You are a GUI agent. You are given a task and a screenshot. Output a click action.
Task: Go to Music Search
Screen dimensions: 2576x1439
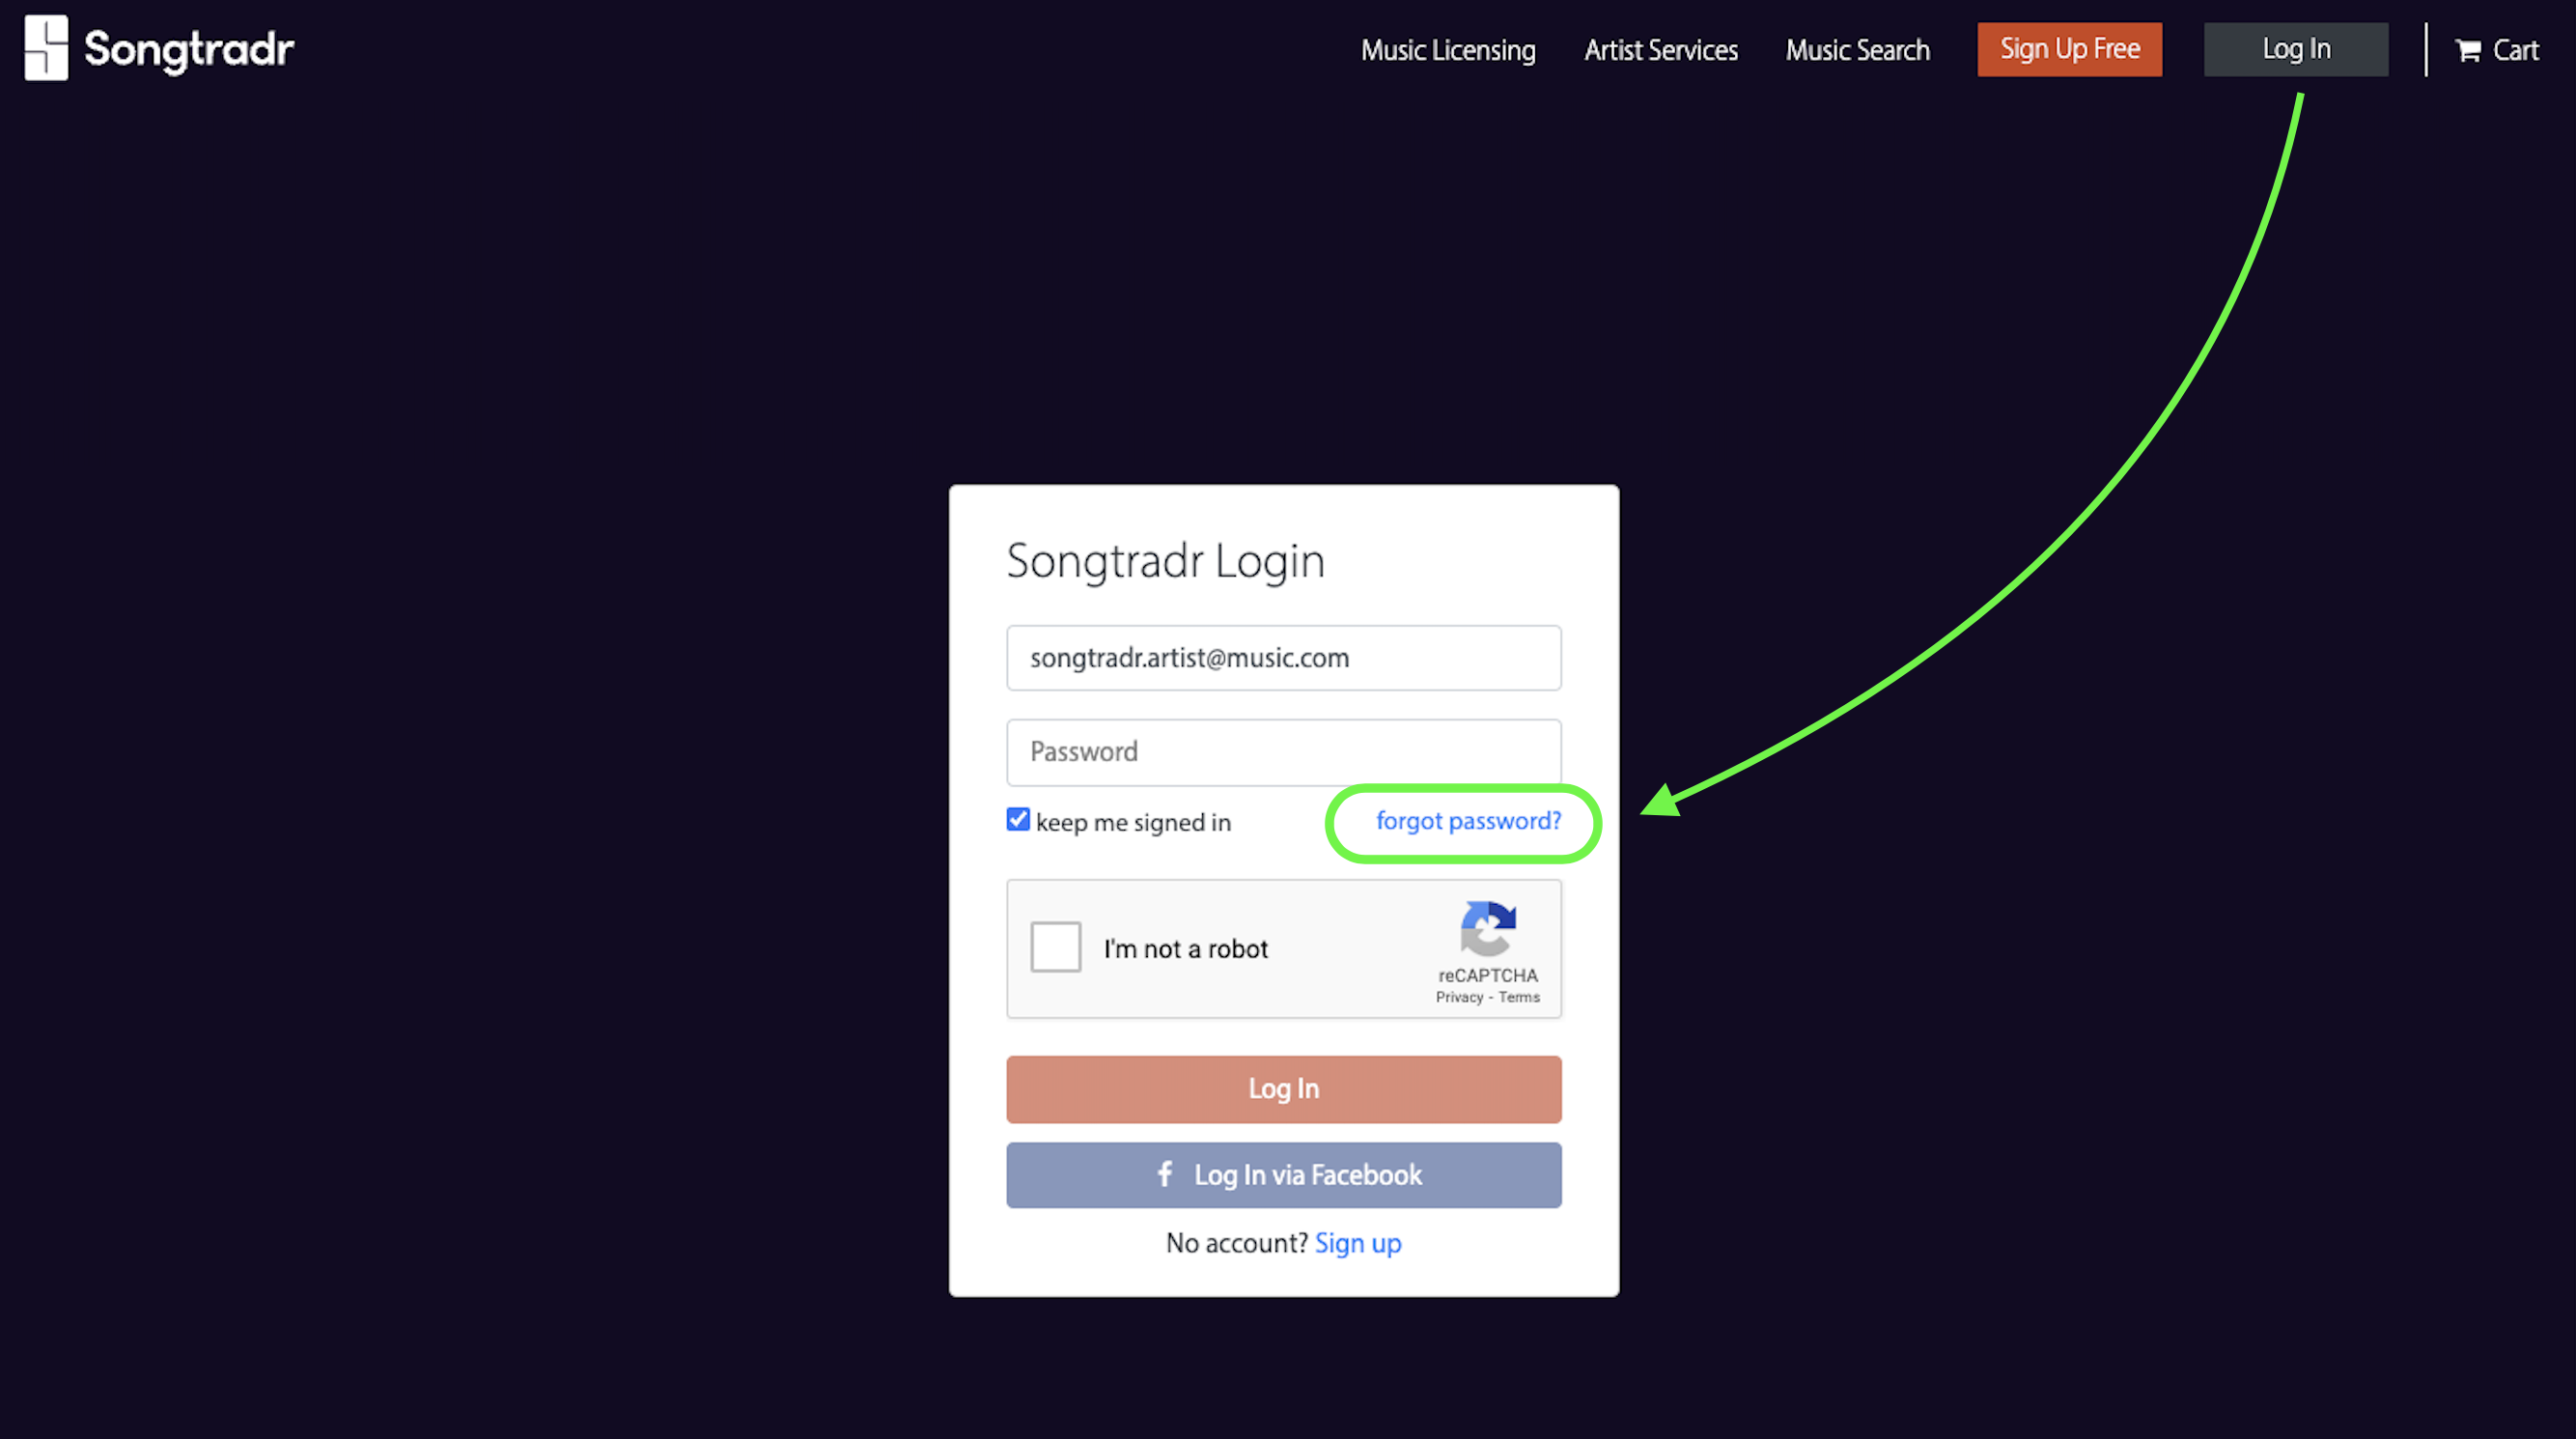[1857, 50]
